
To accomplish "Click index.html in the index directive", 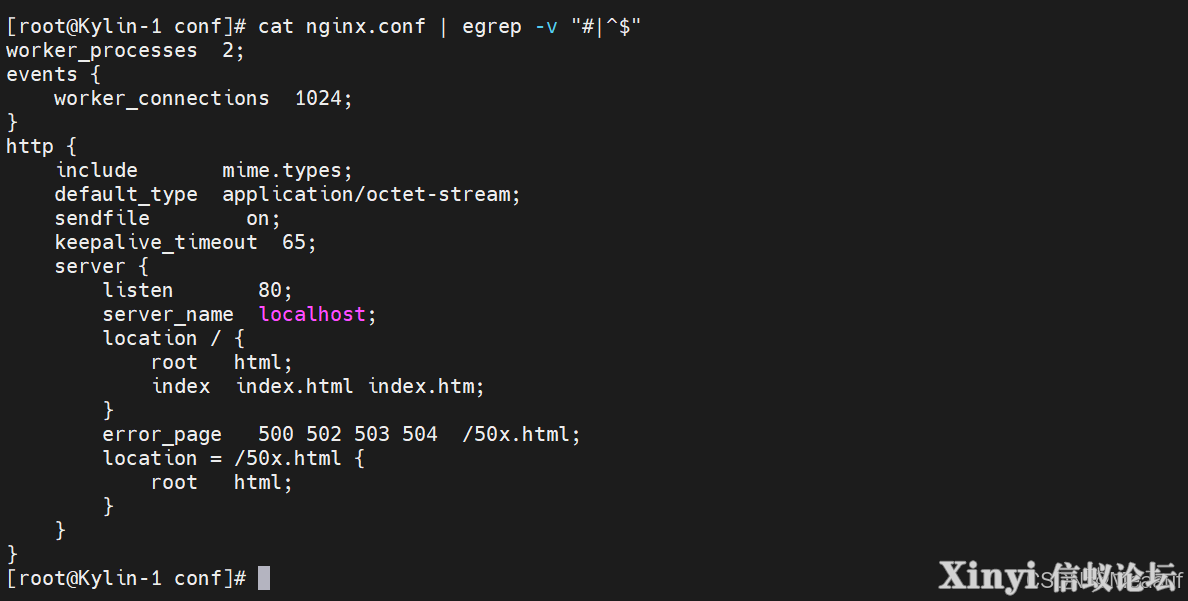I will tap(294, 387).
